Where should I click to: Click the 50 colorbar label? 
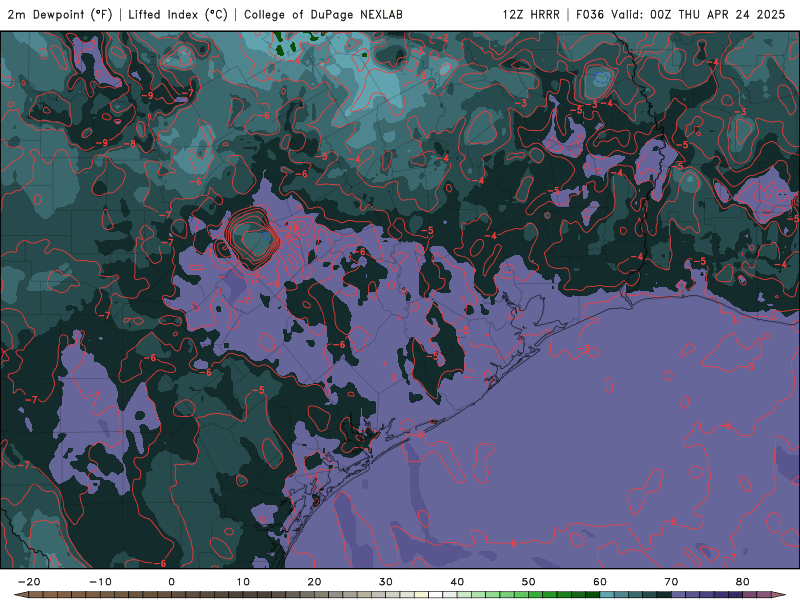pos(529,582)
